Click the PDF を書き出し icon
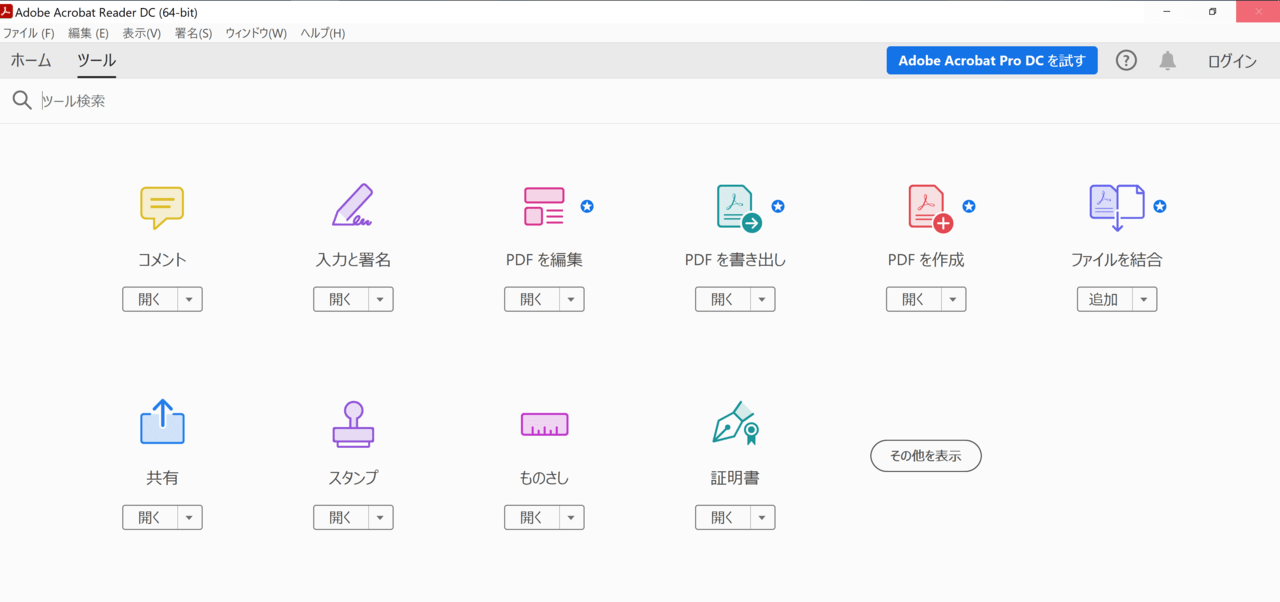This screenshot has height=602, width=1280. click(x=739, y=208)
